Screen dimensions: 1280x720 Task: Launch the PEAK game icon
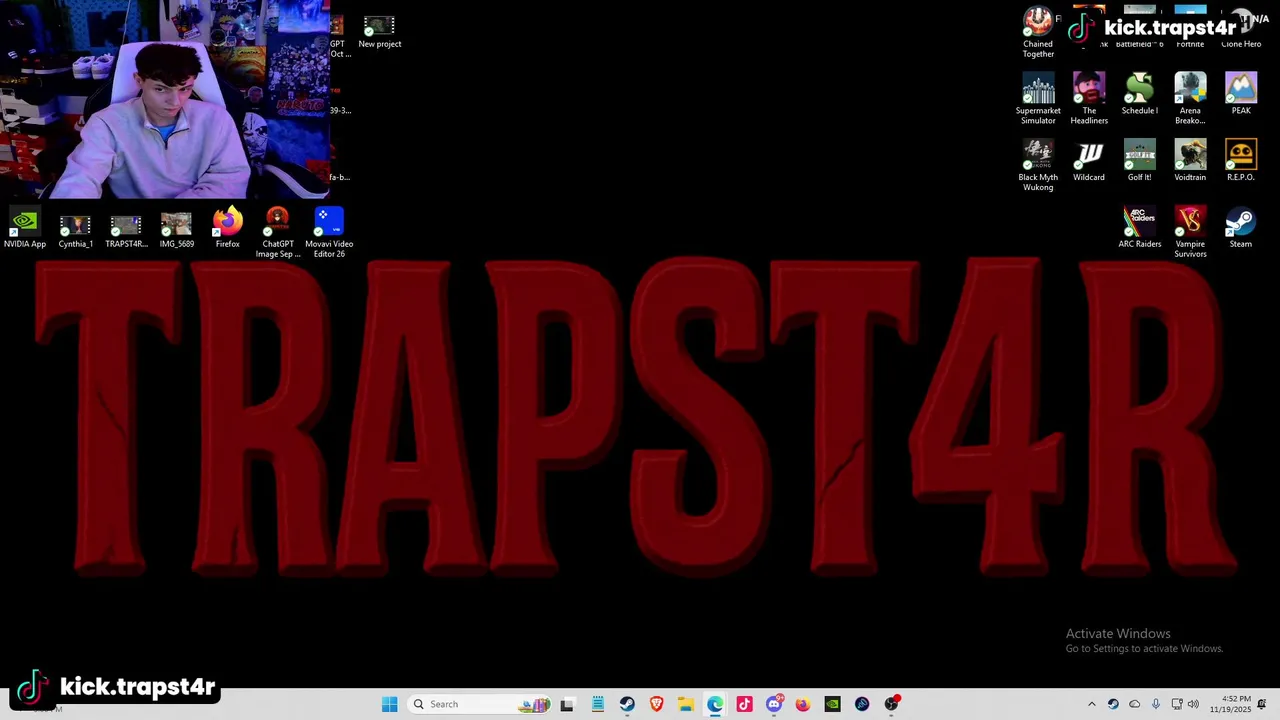1241,94
